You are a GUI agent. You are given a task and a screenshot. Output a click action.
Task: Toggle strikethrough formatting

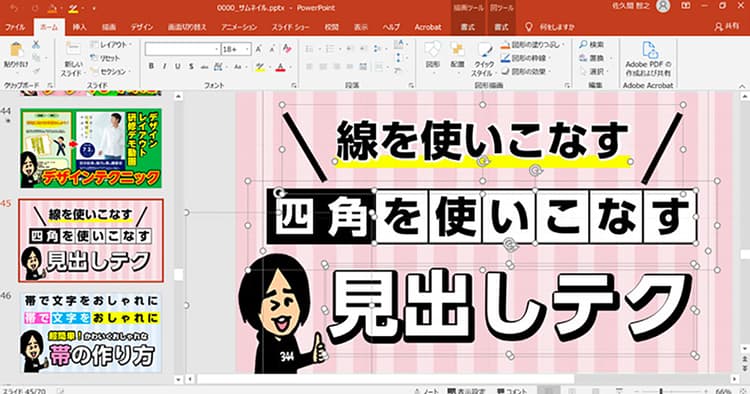click(204, 66)
